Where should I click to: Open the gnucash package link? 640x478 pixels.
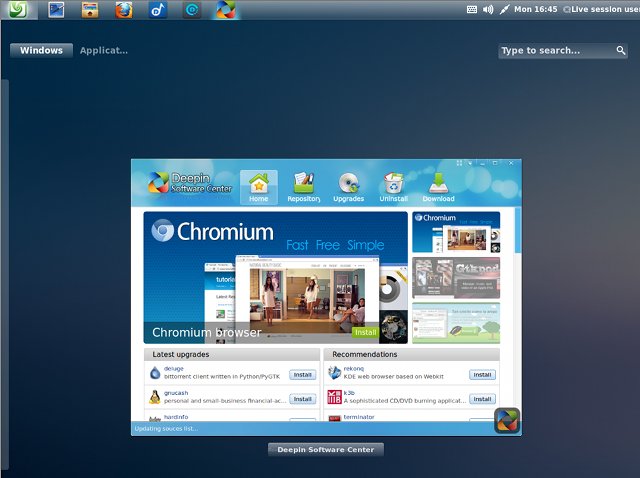coord(176,393)
